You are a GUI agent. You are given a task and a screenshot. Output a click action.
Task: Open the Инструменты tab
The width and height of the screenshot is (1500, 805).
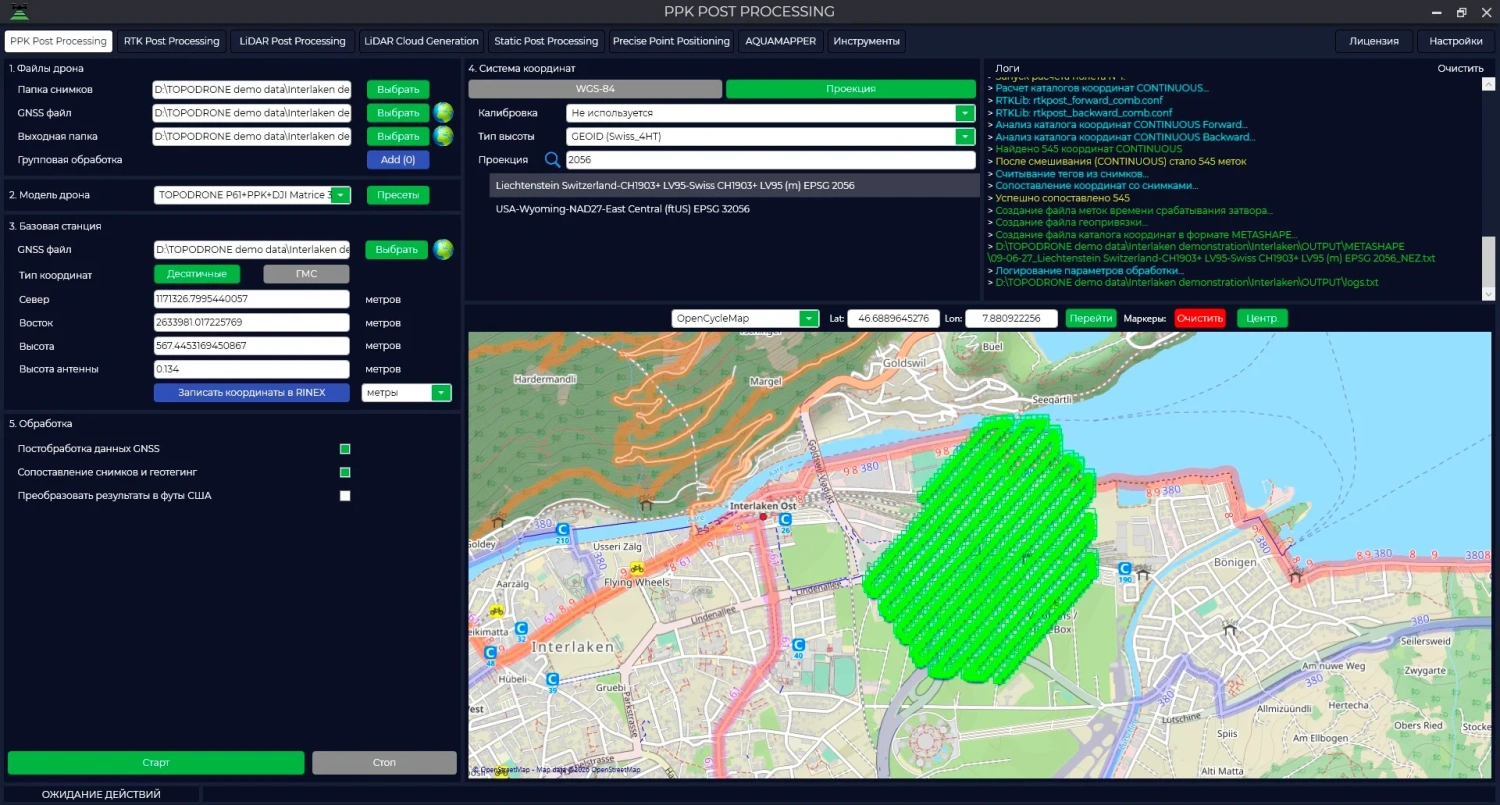(866, 41)
